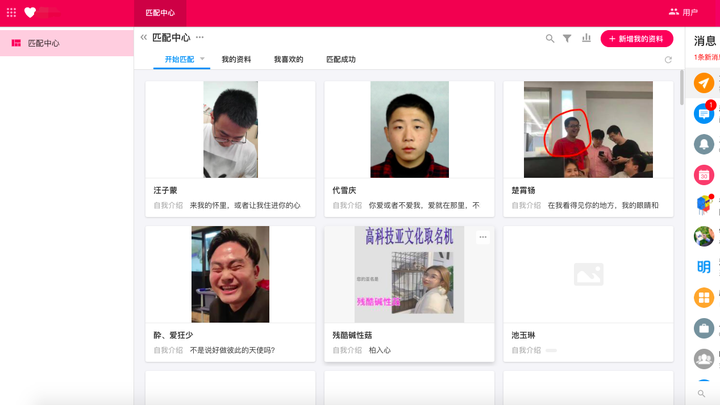Click the search icon at message panel bottom
Viewport: 720px width, 405px height.
701,394
